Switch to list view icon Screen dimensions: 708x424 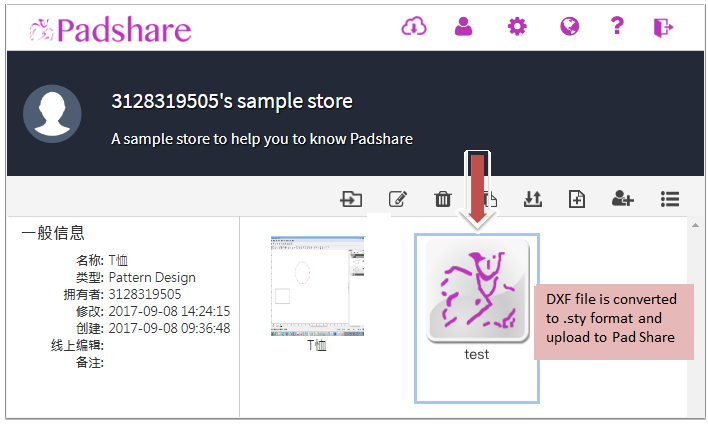pyautogui.click(x=670, y=199)
